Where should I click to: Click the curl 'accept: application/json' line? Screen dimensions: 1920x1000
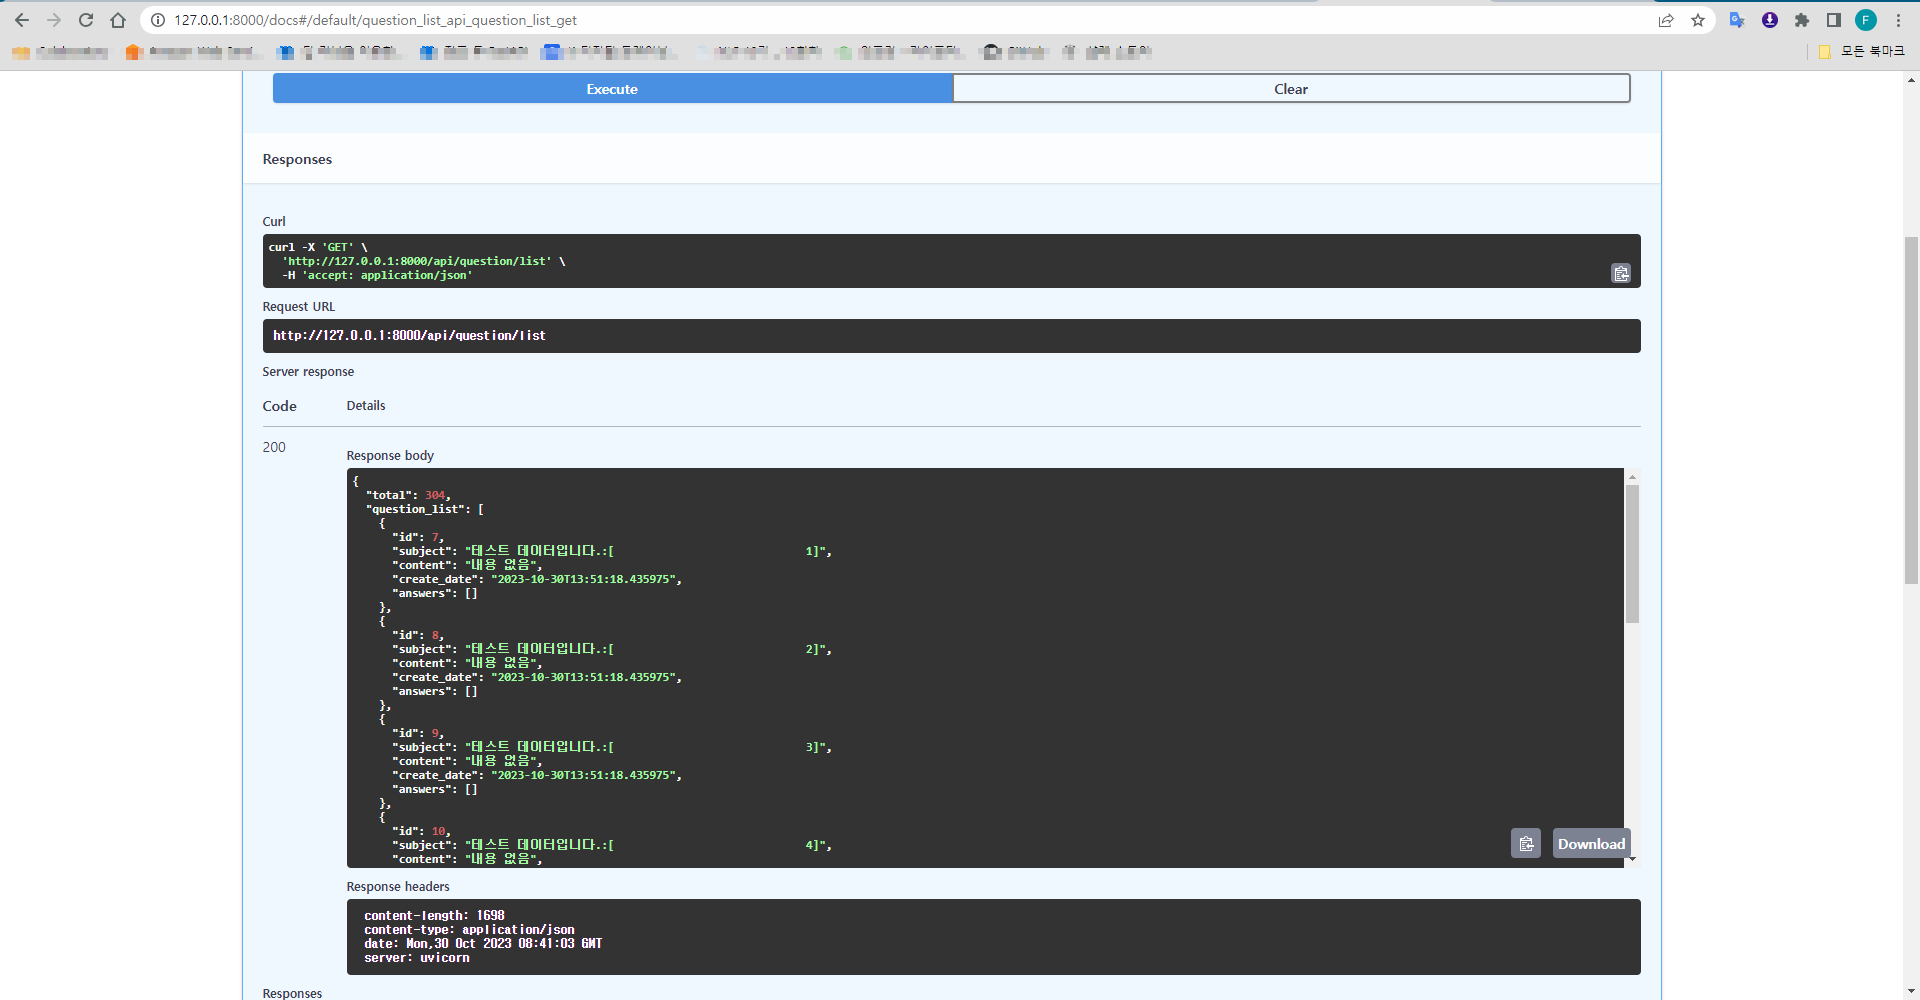point(377,276)
